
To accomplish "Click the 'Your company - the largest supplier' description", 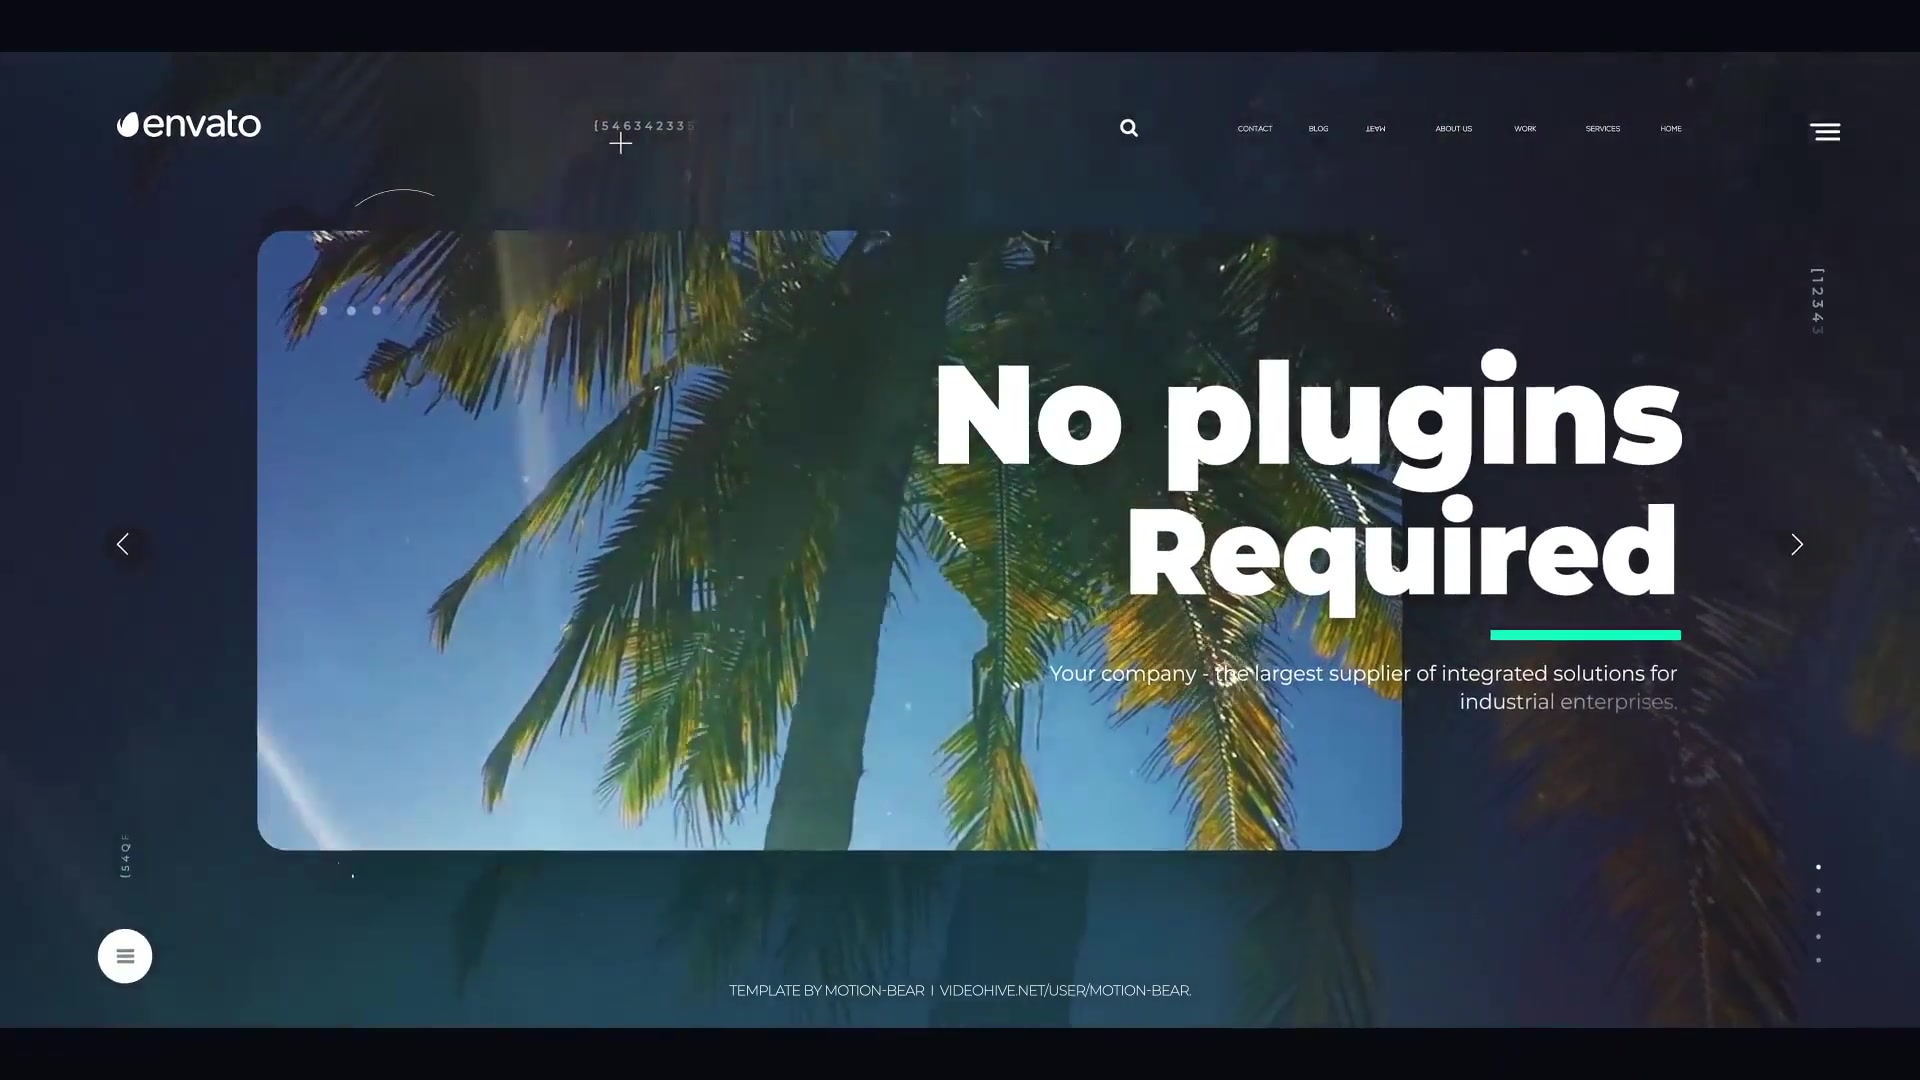I will pyautogui.click(x=1363, y=687).
